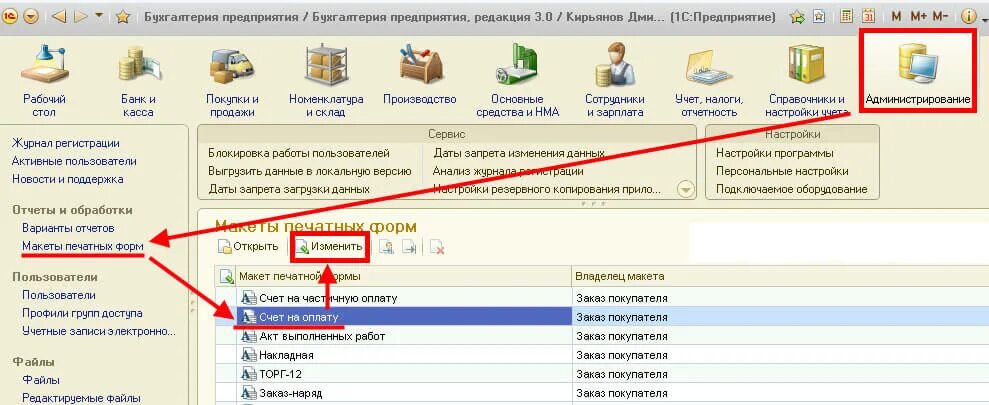The image size is (989, 405).
Task: Open Новости и поддержка link
Action: pos(67,179)
